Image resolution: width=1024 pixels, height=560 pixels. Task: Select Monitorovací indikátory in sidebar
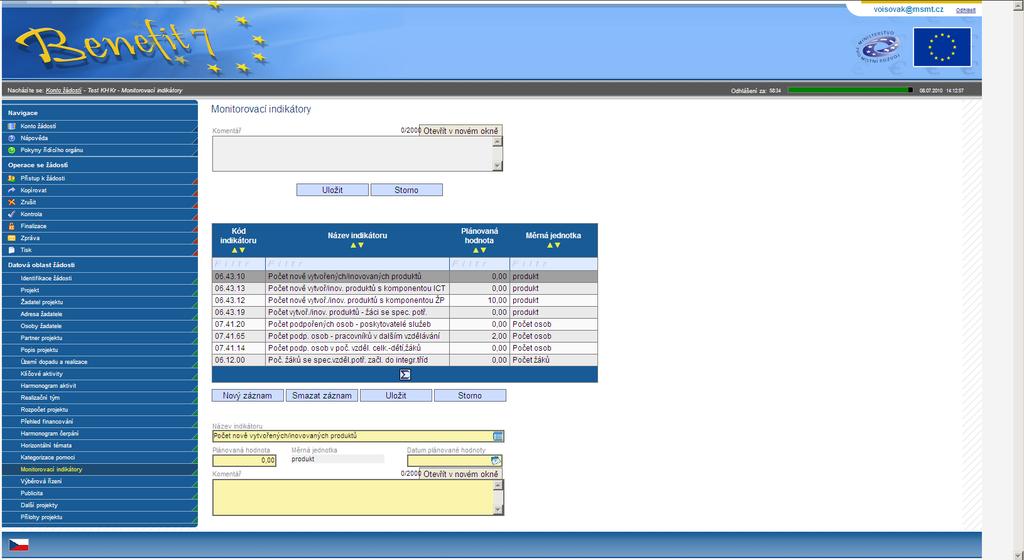[52, 469]
